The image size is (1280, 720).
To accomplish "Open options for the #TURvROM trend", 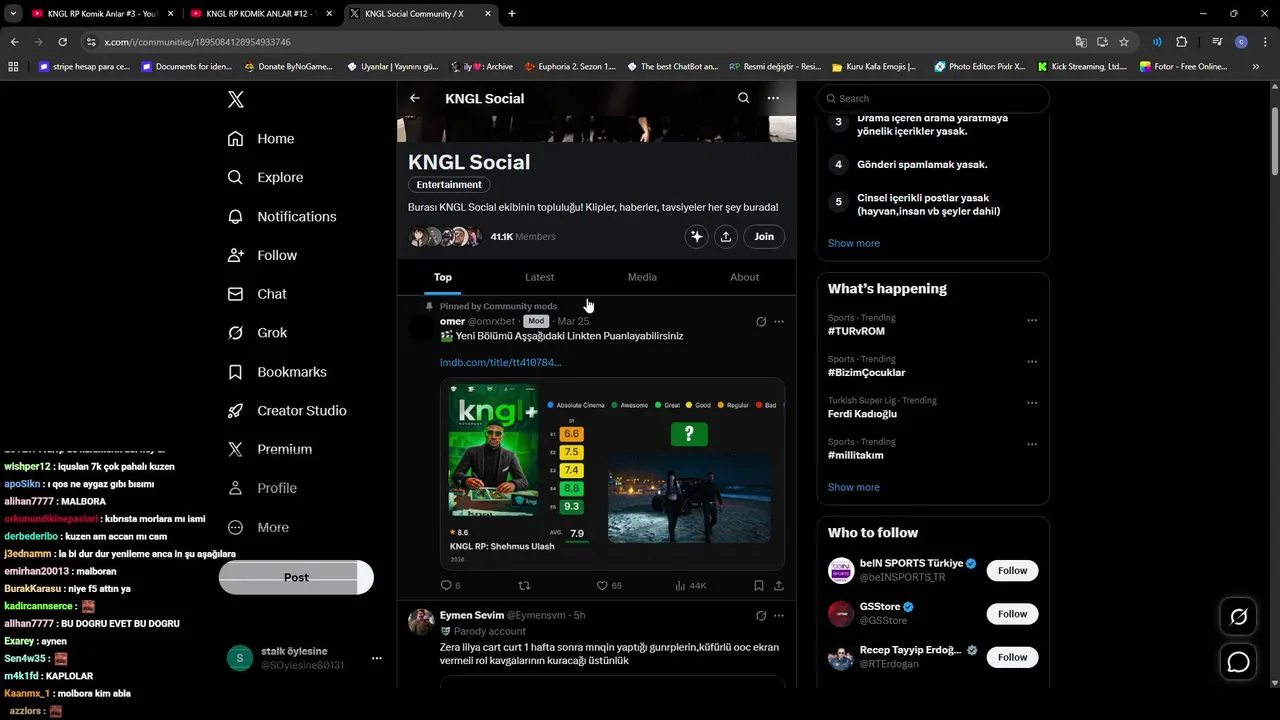I will coord(1032,320).
